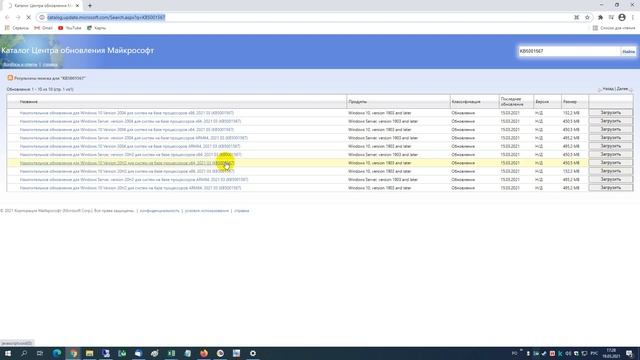This screenshot has width=640, height=360.
Task: Click Загрузить for Windows 10 2004 ARM64 row
Action: pos(611,146)
